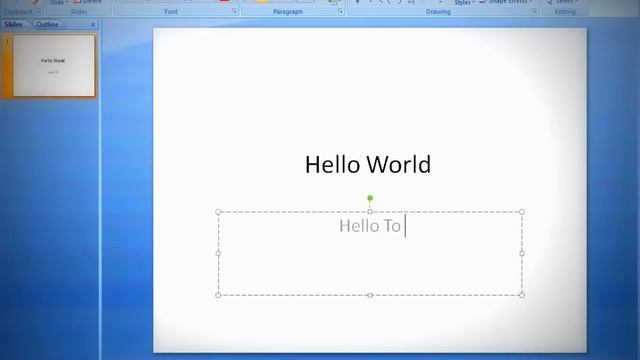Click the bottom-middle sizing handle of subtitle box
The image size is (640, 360).
[x=370, y=295]
